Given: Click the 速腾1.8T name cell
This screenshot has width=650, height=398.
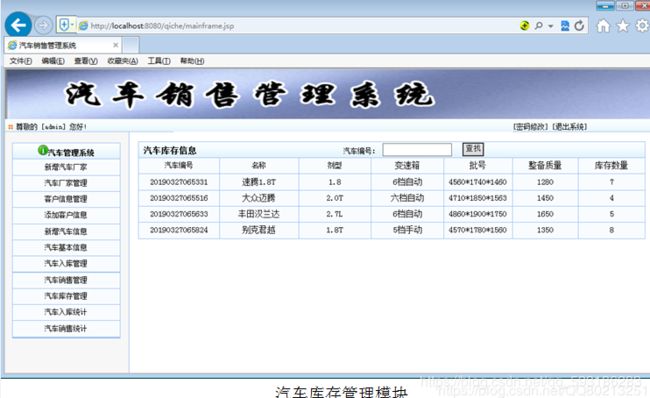Looking at the screenshot, I should click(259, 182).
